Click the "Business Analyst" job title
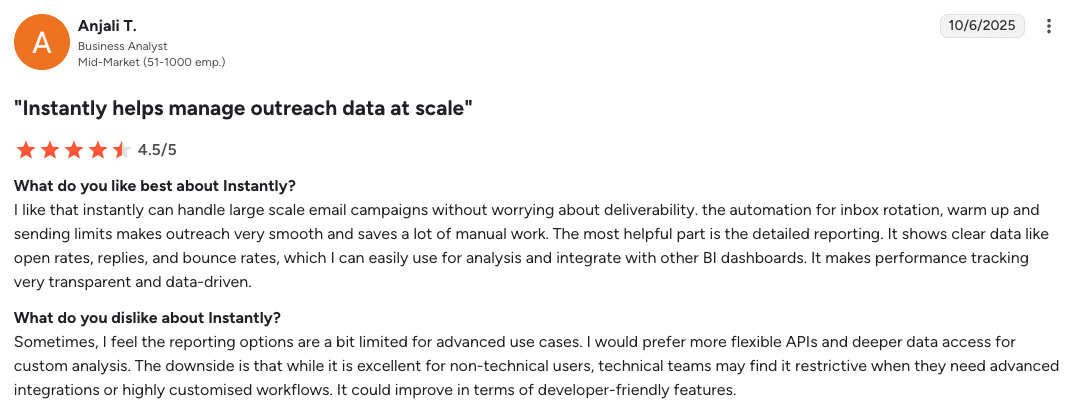1072x407 pixels. point(123,46)
